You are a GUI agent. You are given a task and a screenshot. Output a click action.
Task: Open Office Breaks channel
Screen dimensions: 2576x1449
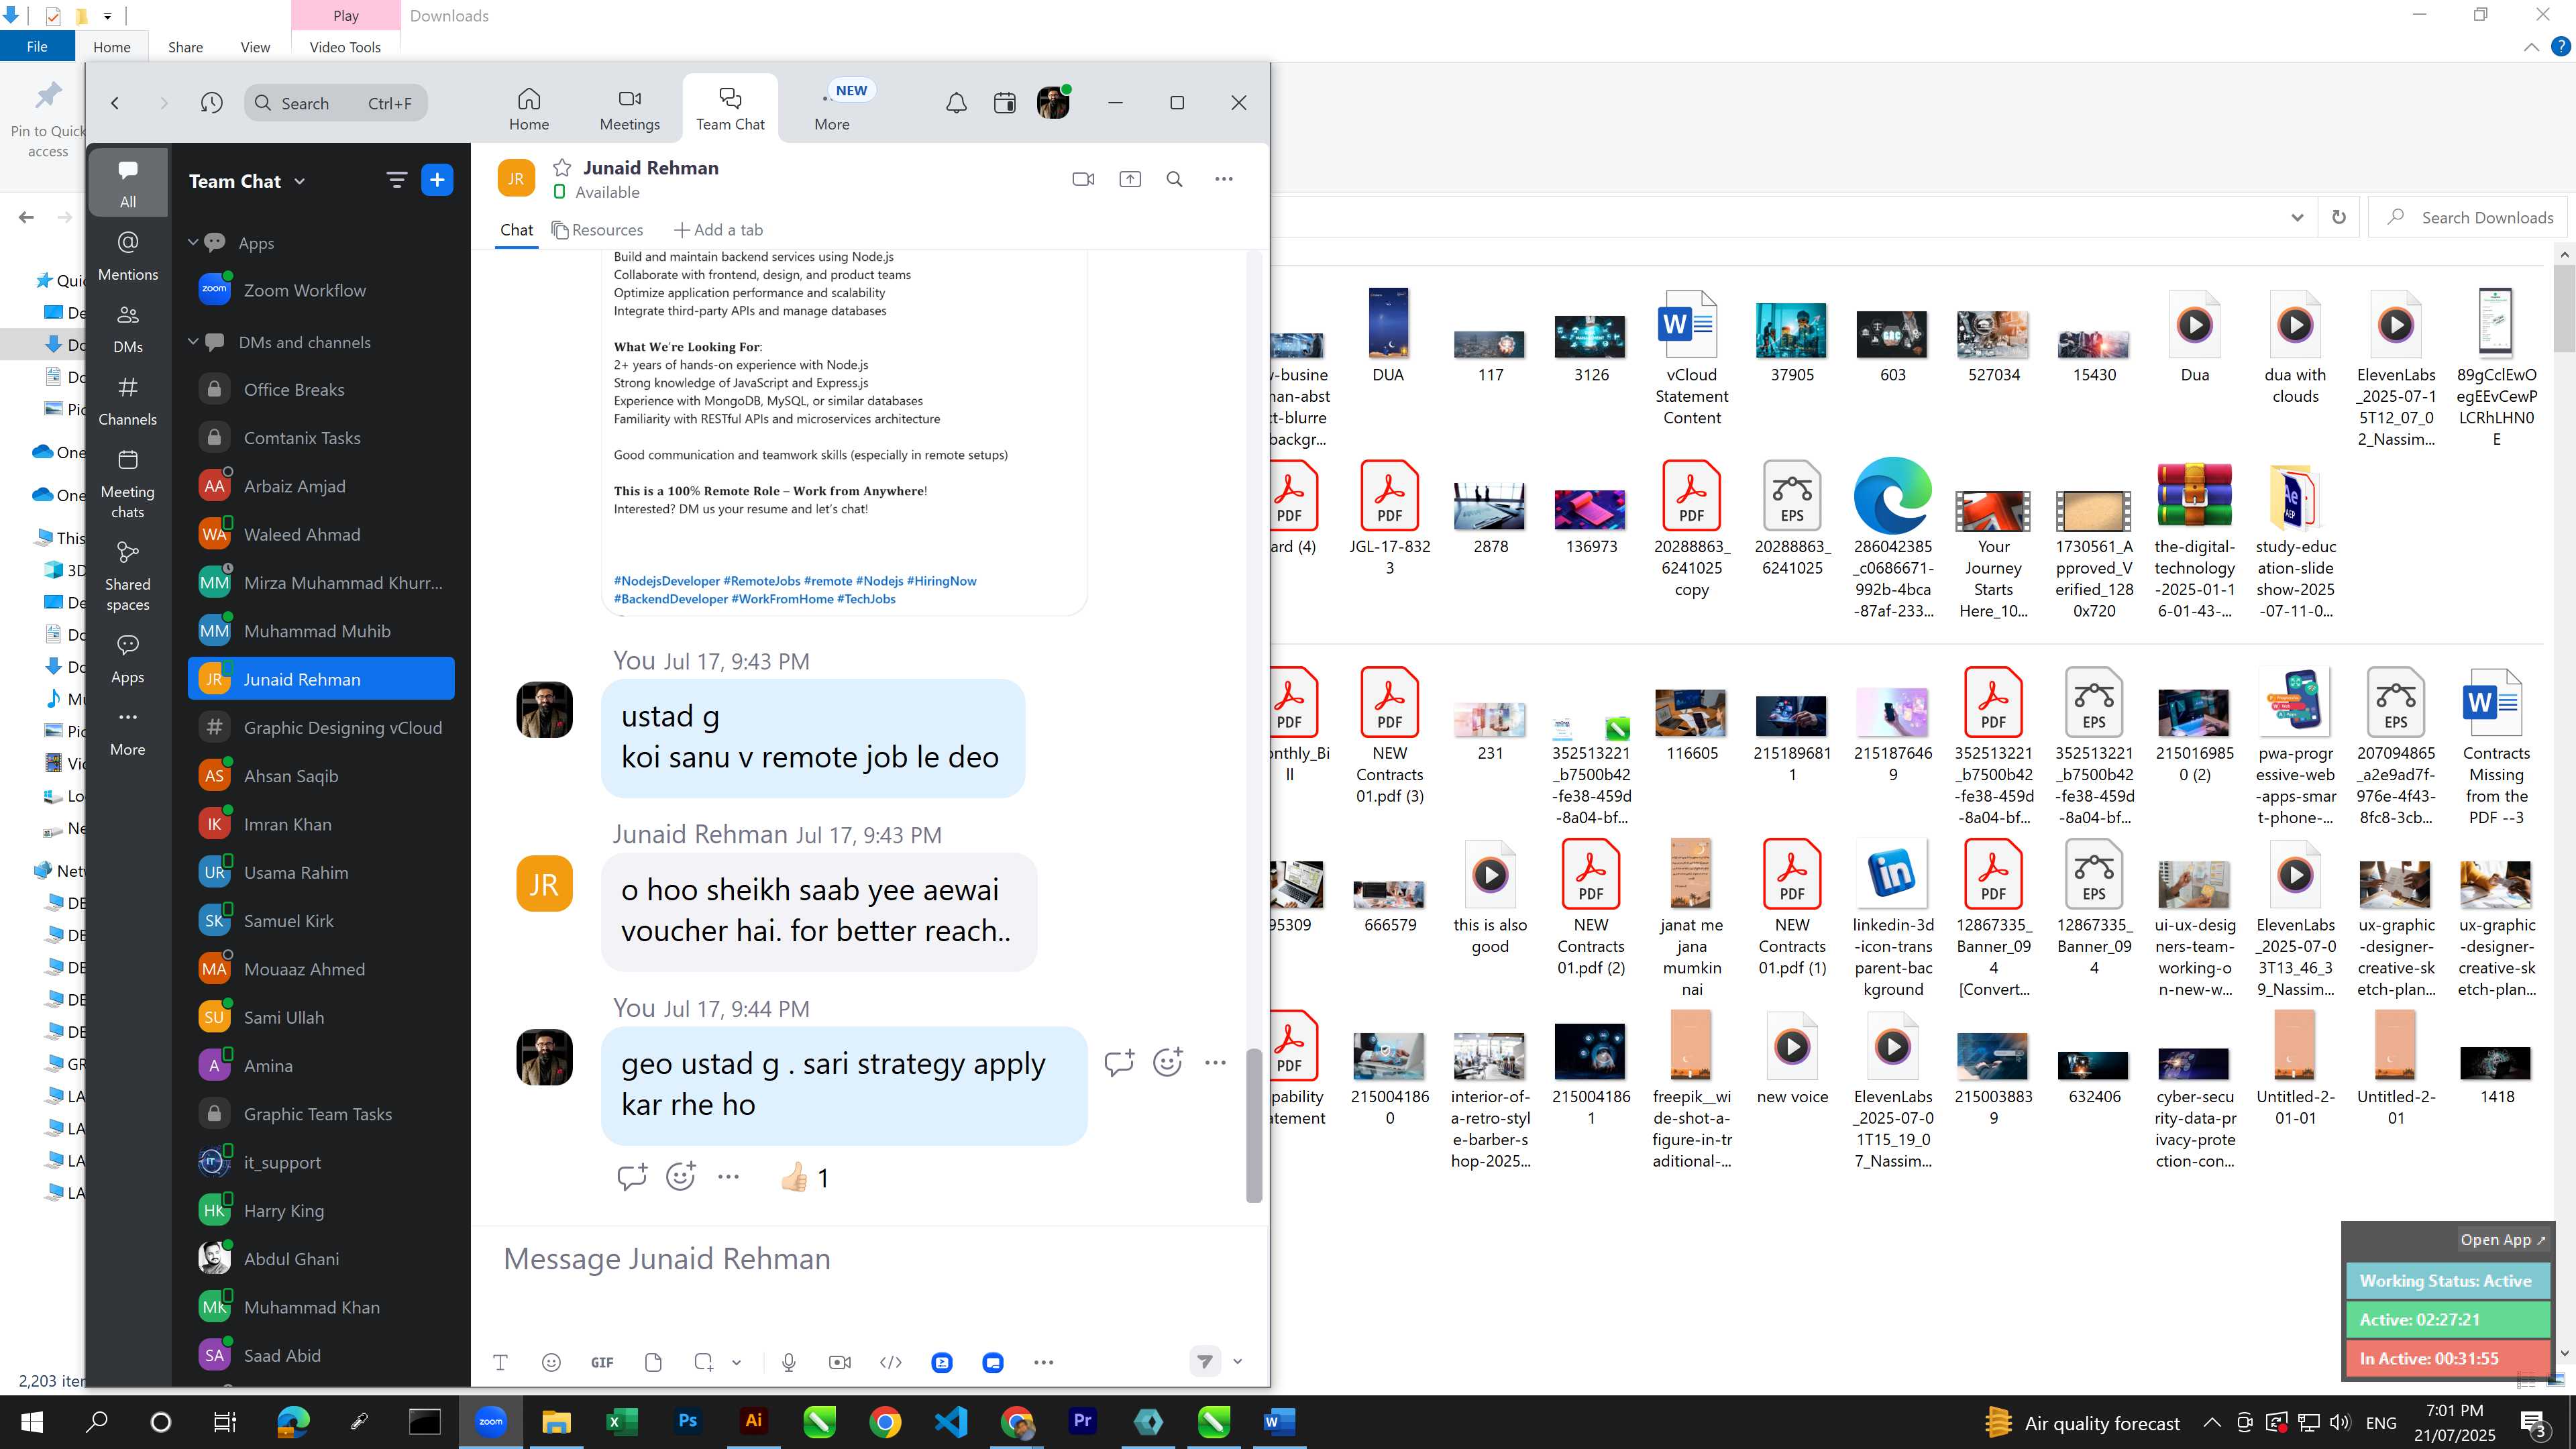[x=321, y=389]
